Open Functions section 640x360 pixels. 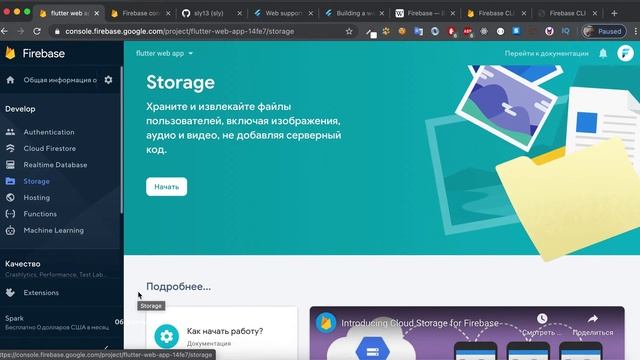[x=40, y=214]
